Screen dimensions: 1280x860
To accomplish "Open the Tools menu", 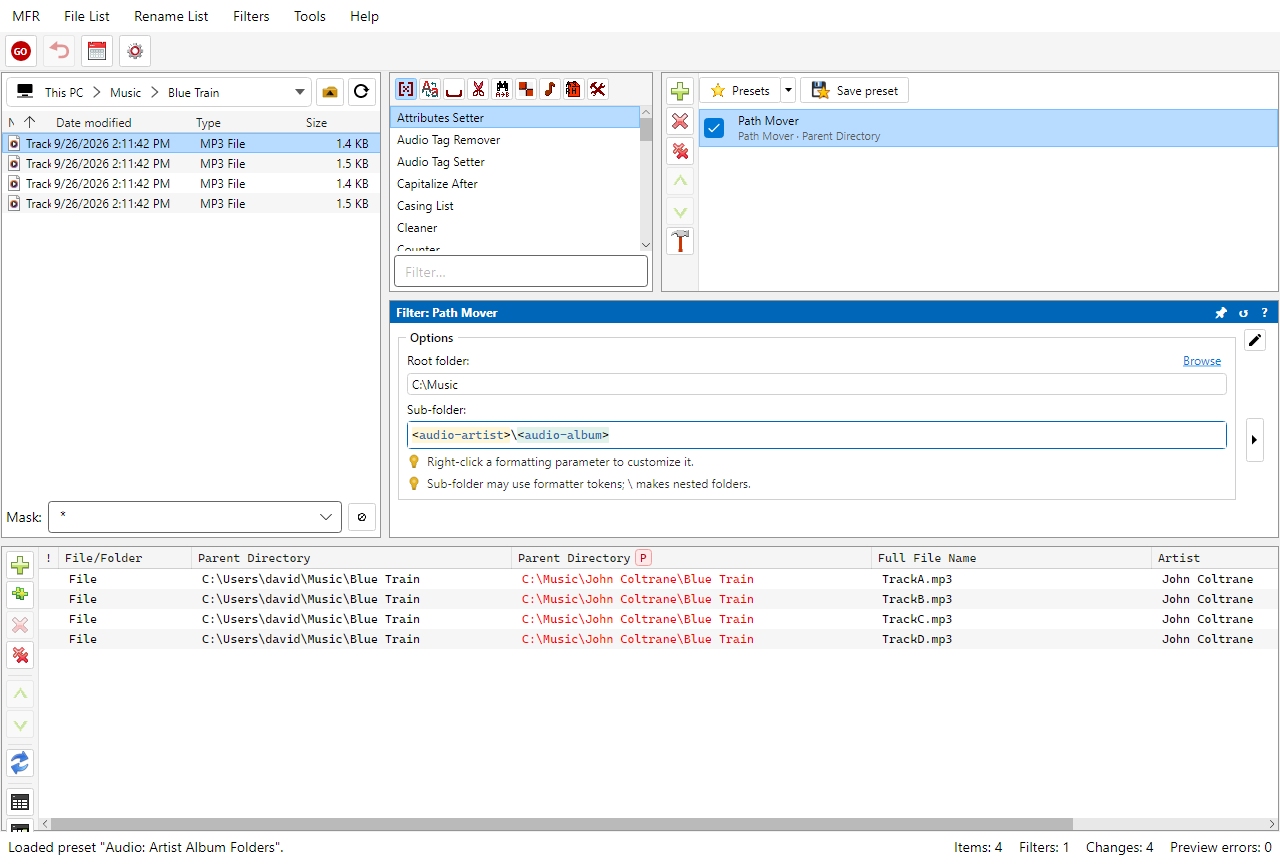I will point(310,16).
